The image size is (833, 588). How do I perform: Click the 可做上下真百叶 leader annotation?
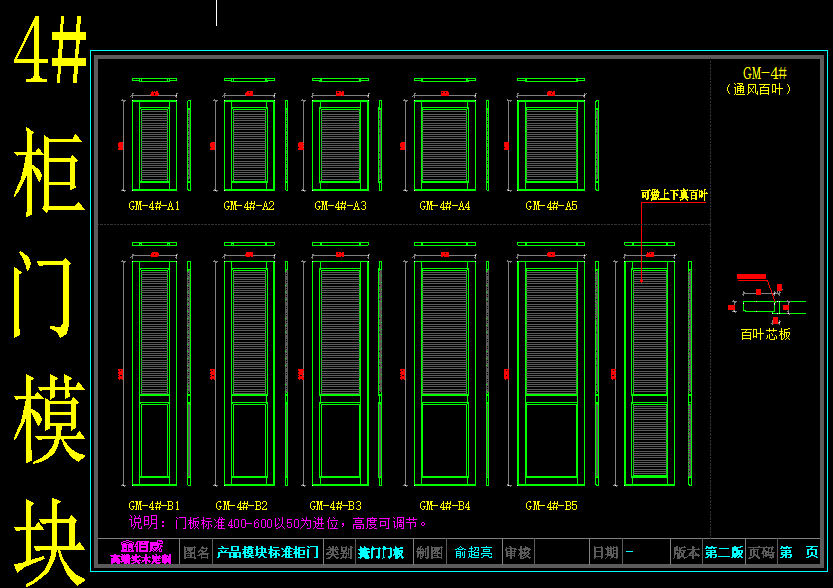[674, 196]
